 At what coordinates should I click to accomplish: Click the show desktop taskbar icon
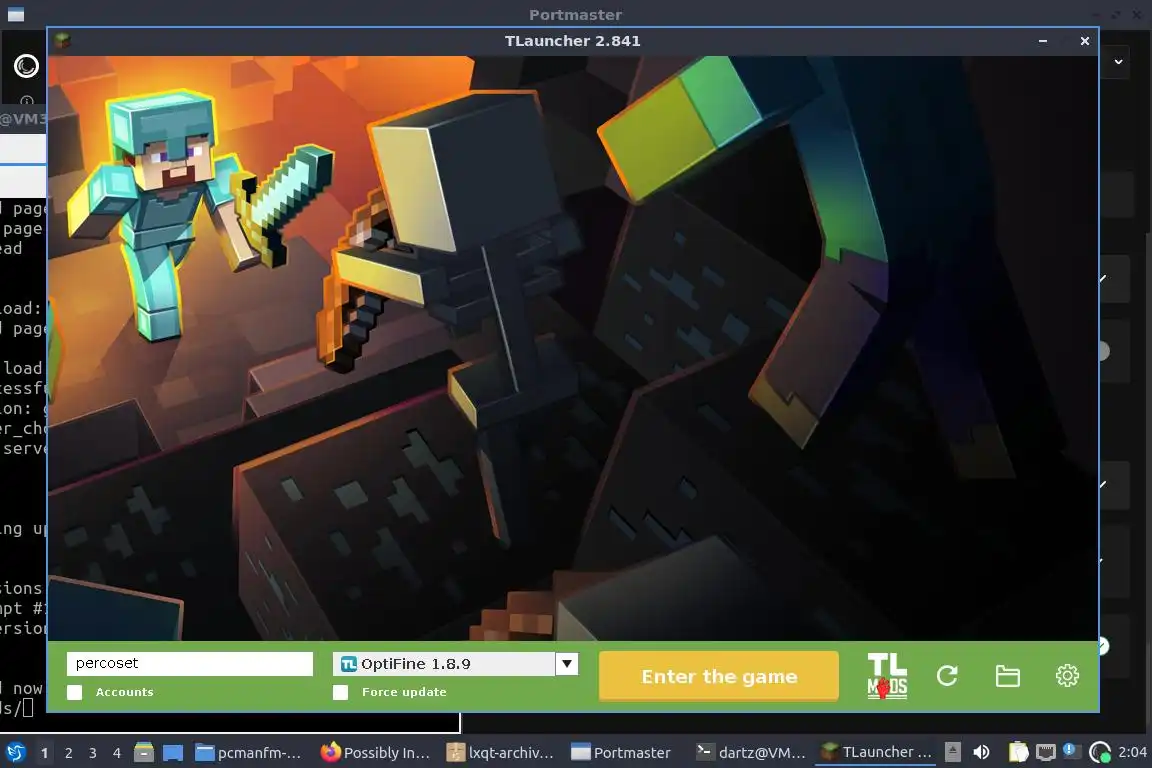click(x=173, y=752)
